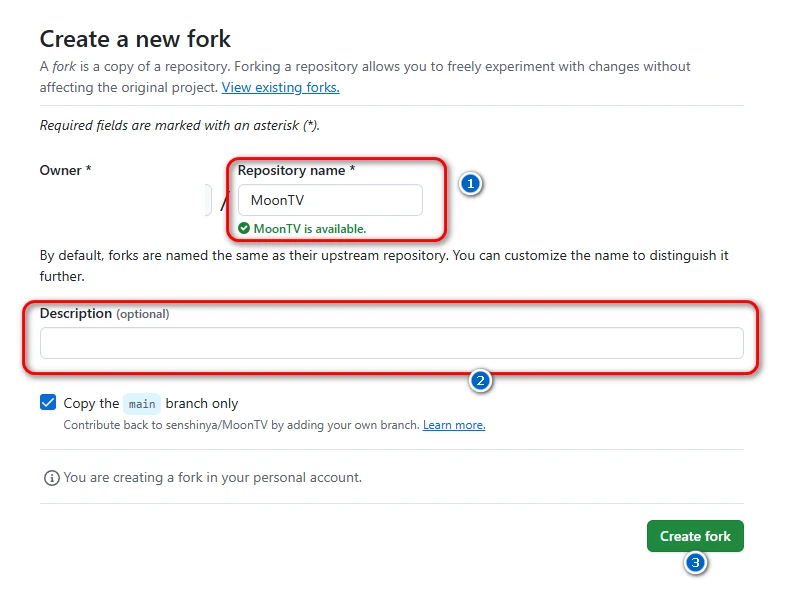
Task: Click blue annotation badge number 2
Action: click(481, 380)
